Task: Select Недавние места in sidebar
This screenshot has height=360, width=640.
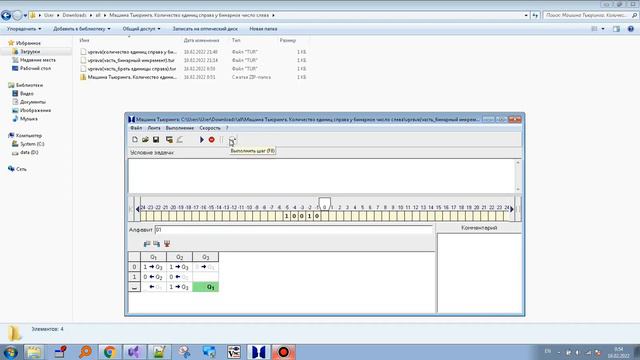Action: (x=38, y=60)
